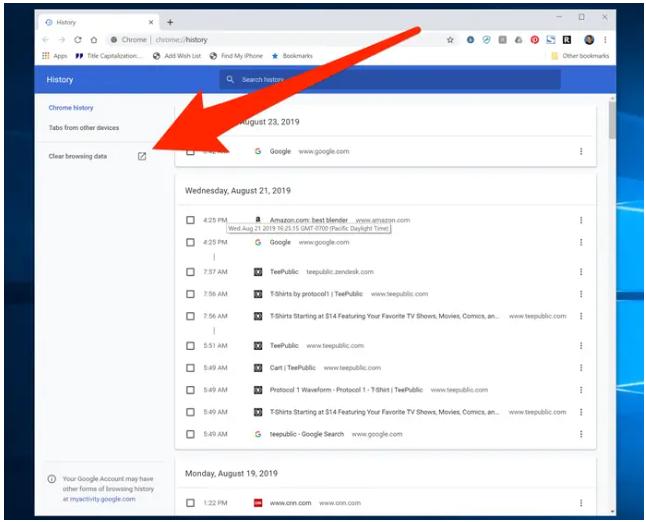Click the history page vertical scrollbar
The height and width of the screenshot is (522, 646).
(x=612, y=119)
